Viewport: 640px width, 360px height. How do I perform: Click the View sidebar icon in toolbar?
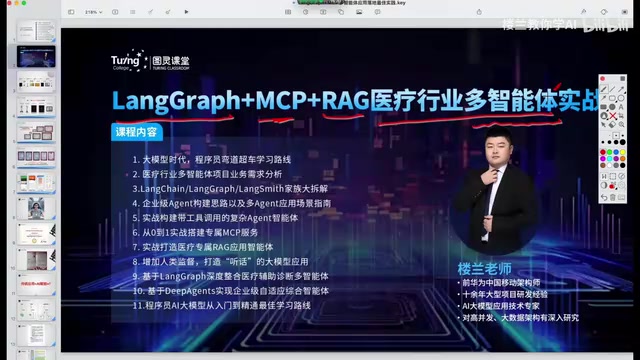71,12
